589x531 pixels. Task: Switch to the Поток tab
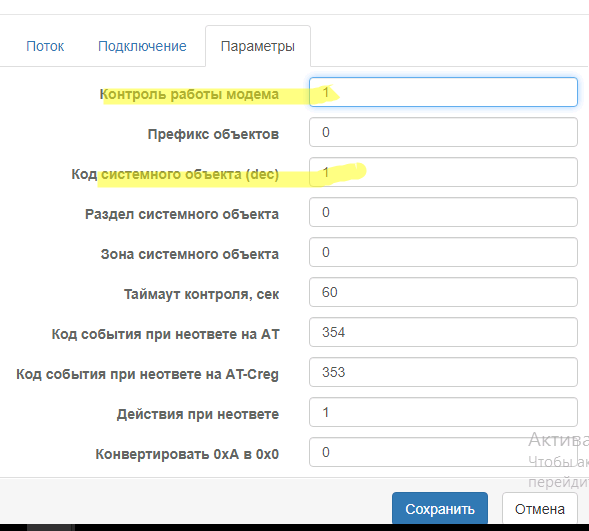tap(45, 46)
